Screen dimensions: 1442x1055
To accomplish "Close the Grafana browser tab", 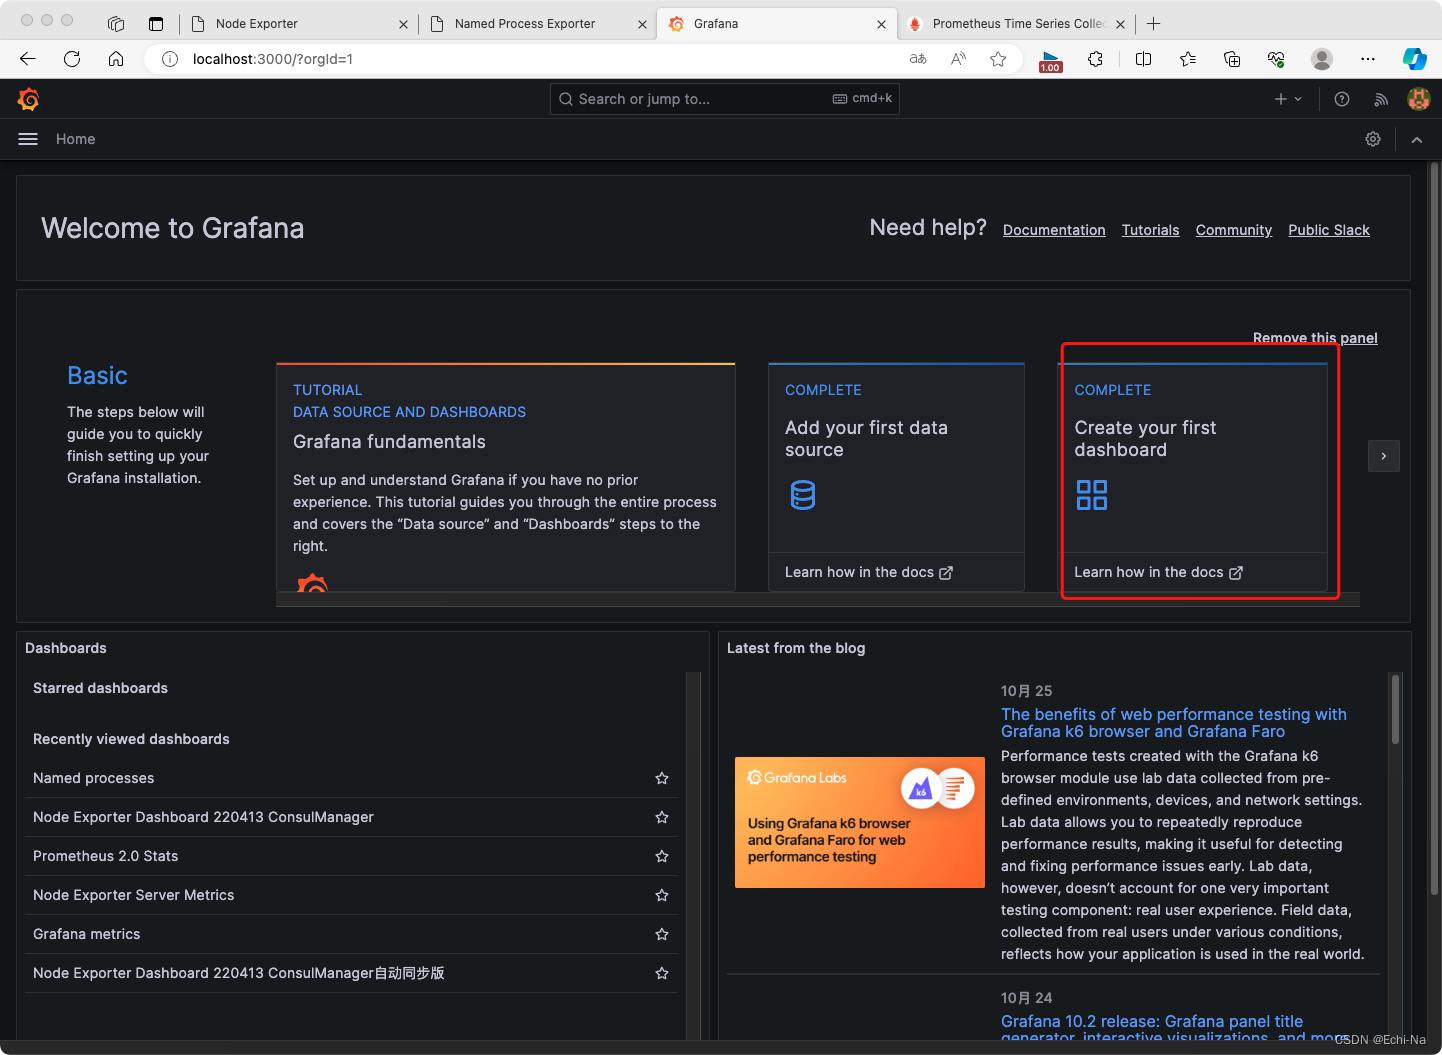I will [881, 24].
